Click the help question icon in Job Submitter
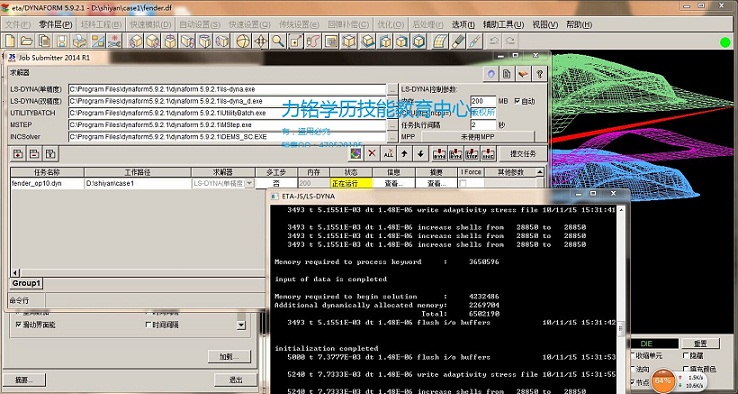Image resolution: width=738 pixels, height=394 pixels. pyautogui.click(x=539, y=74)
